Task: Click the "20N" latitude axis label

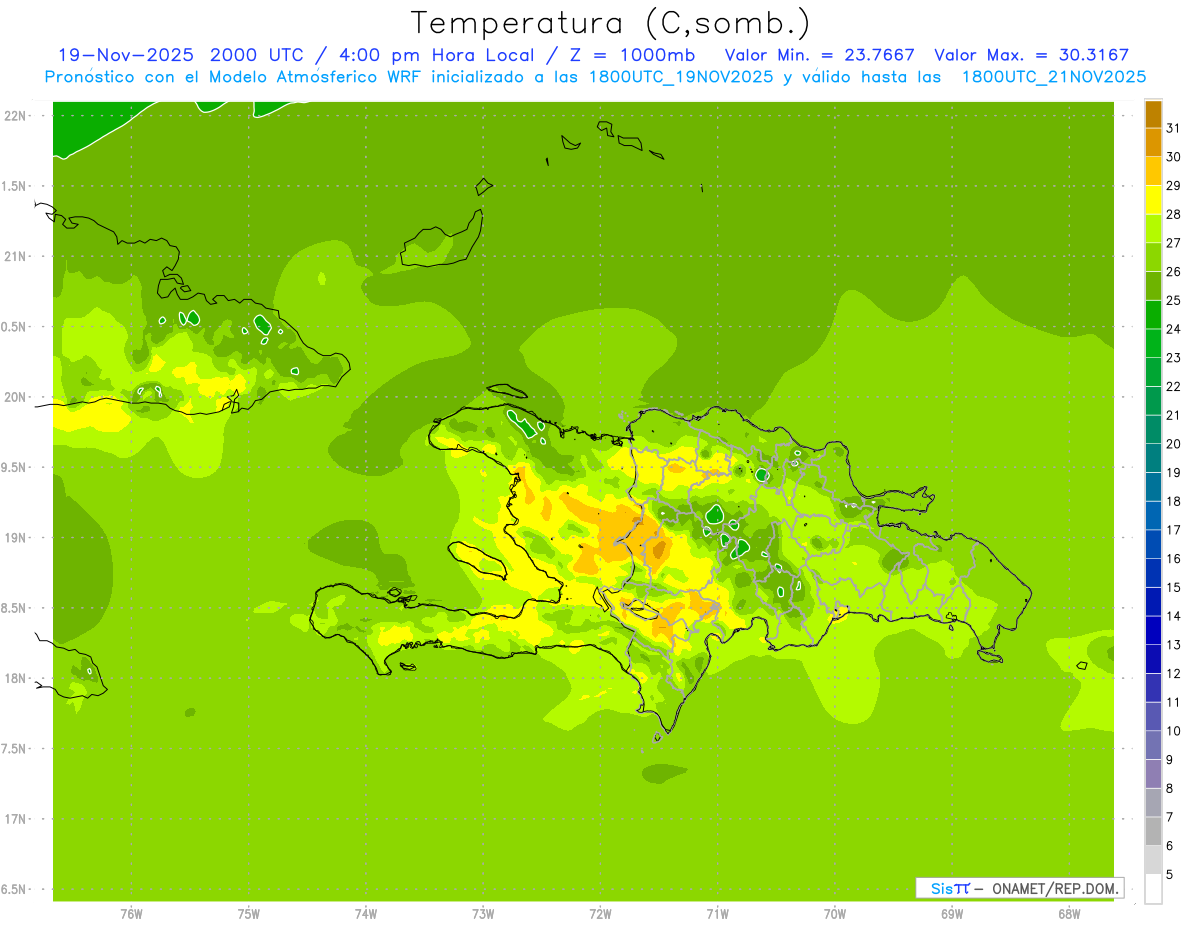Action: [16, 397]
